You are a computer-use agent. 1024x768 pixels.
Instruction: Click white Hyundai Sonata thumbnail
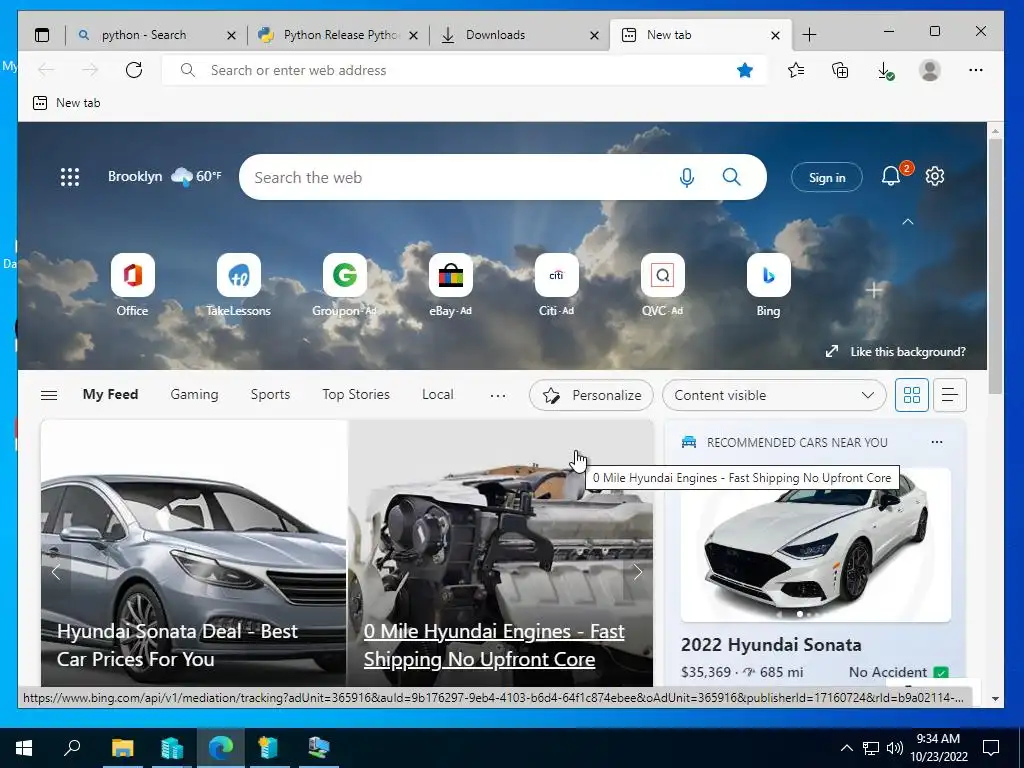[816, 545]
